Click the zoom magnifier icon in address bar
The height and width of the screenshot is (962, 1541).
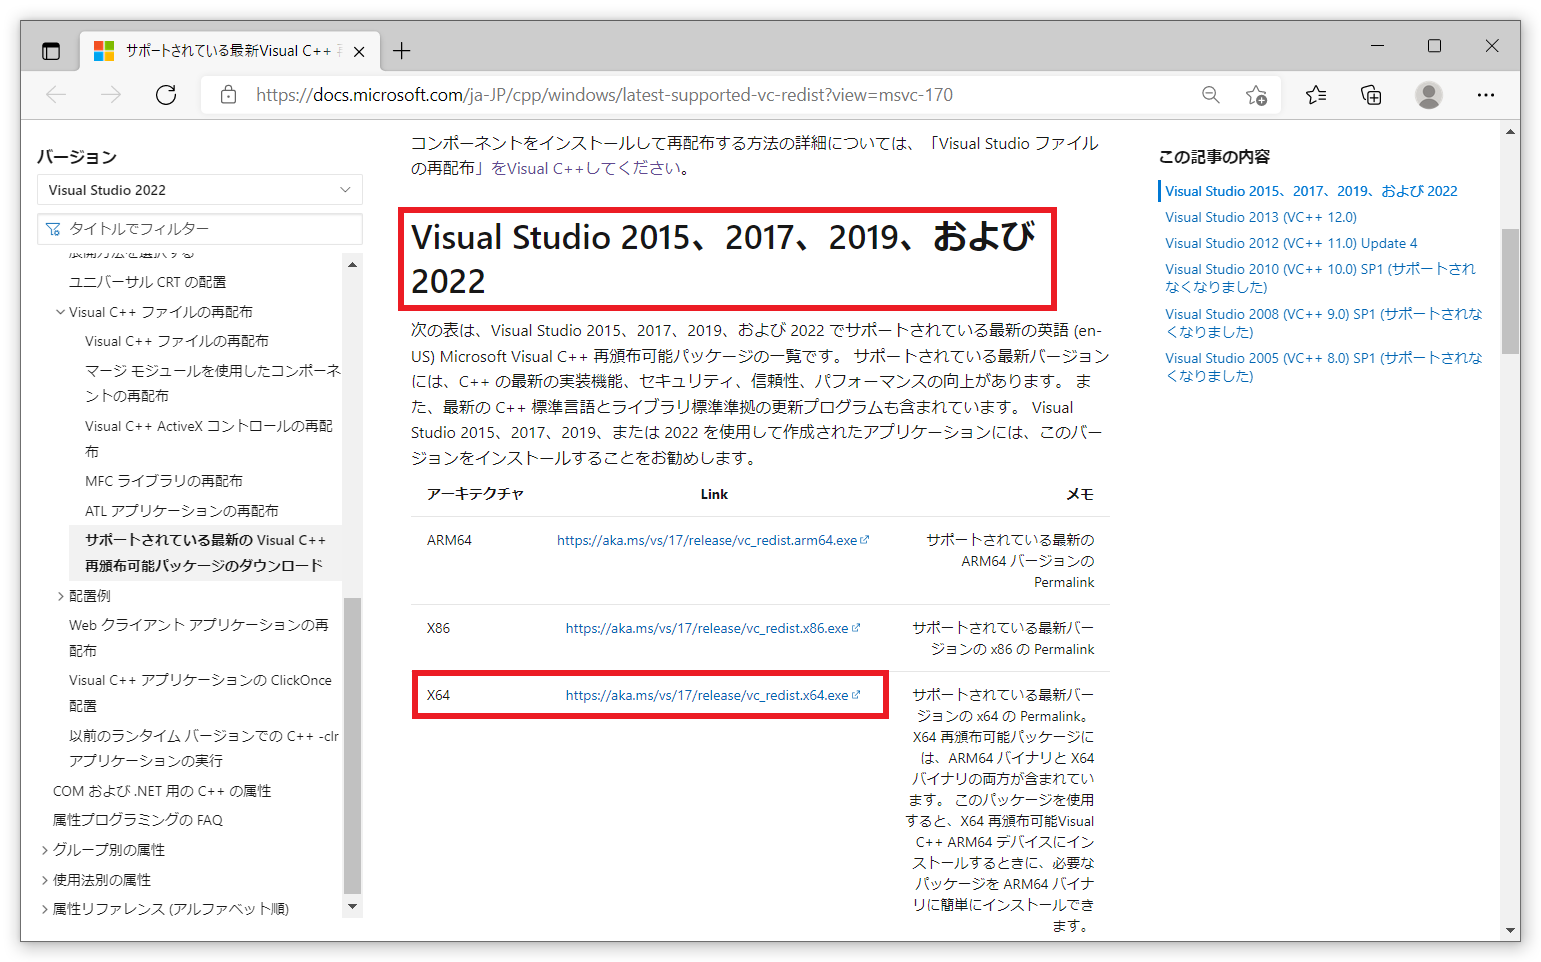click(x=1210, y=95)
